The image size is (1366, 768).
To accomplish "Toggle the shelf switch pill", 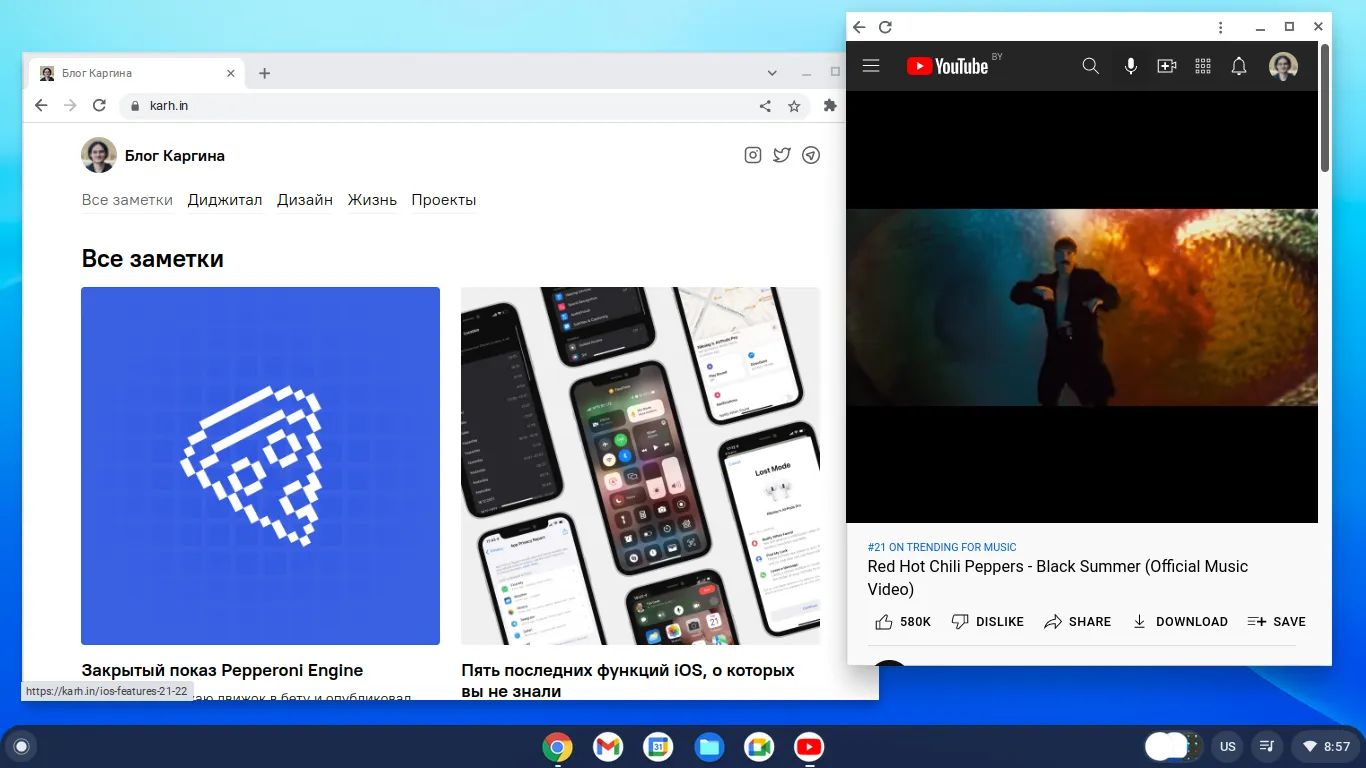I will coord(1173,746).
